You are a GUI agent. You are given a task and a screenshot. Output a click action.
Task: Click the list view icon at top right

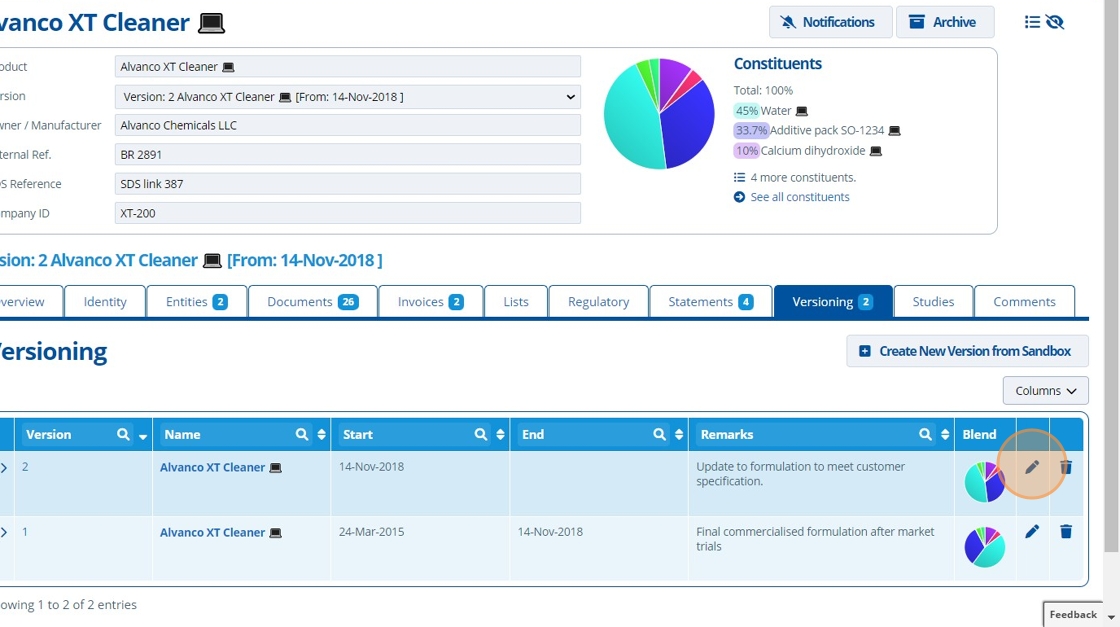1032,22
